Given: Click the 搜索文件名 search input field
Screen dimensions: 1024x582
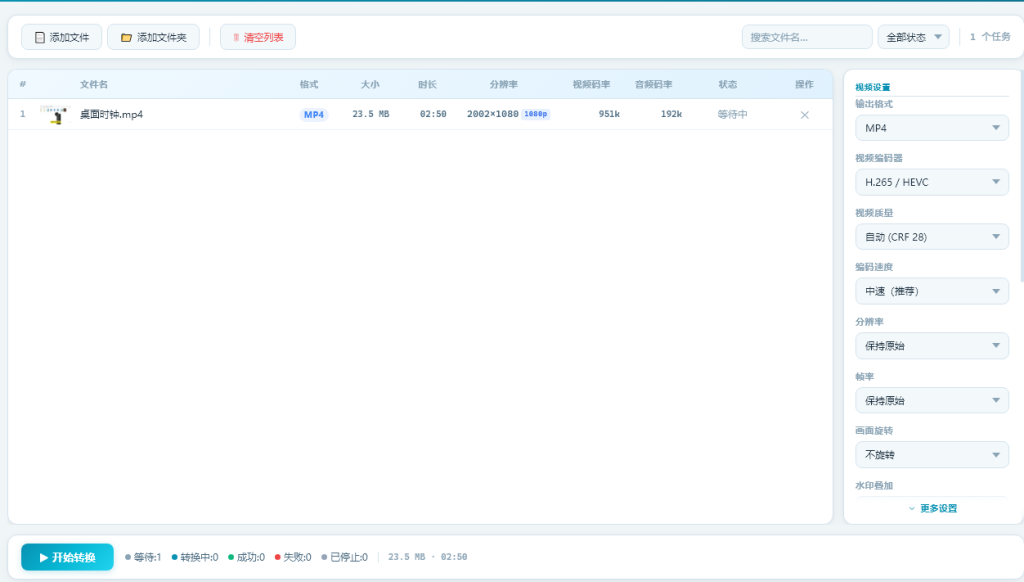Looking at the screenshot, I should tap(806, 37).
